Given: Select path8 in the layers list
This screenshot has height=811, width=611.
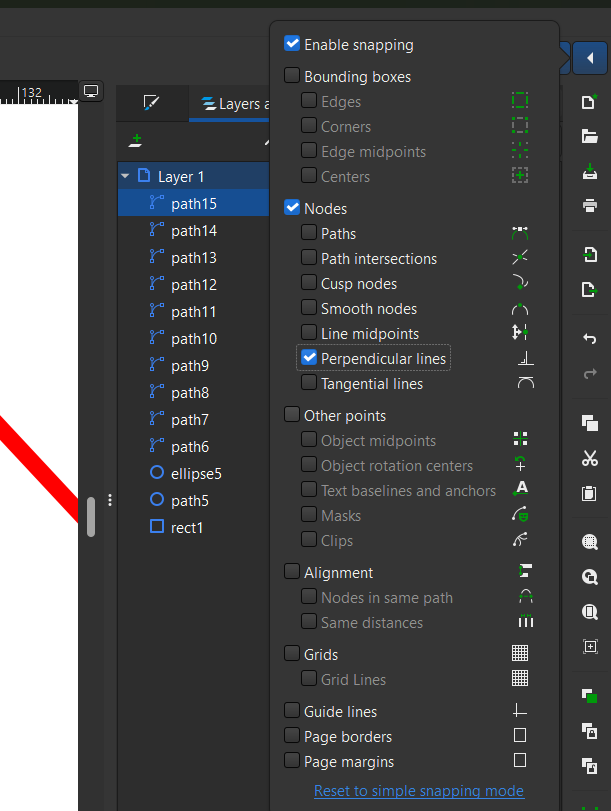Looking at the screenshot, I should tap(193, 393).
